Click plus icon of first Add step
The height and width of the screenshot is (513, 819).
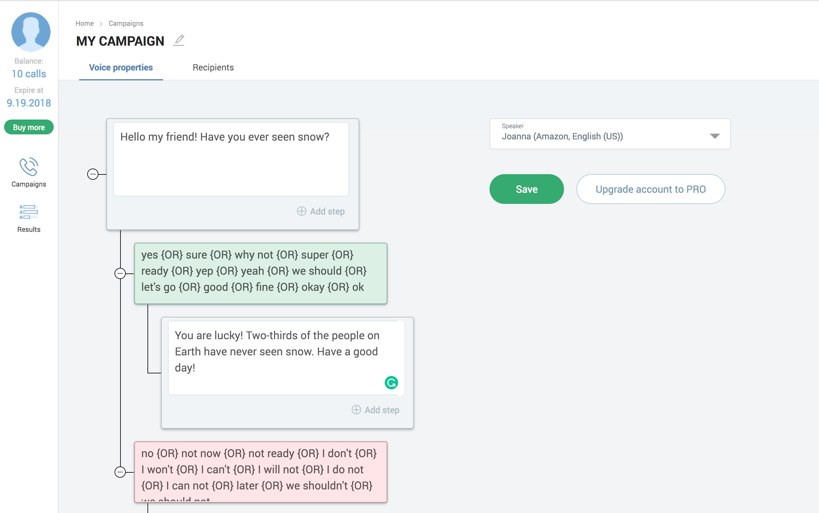tap(301, 211)
